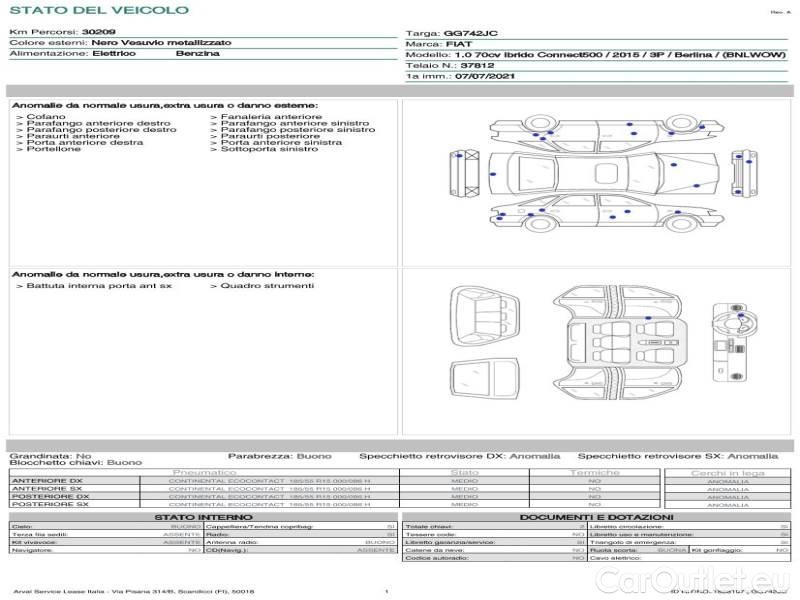This screenshot has height=600, width=800.
Task: Click the lower side-profile car diagram
Action: click(599, 212)
